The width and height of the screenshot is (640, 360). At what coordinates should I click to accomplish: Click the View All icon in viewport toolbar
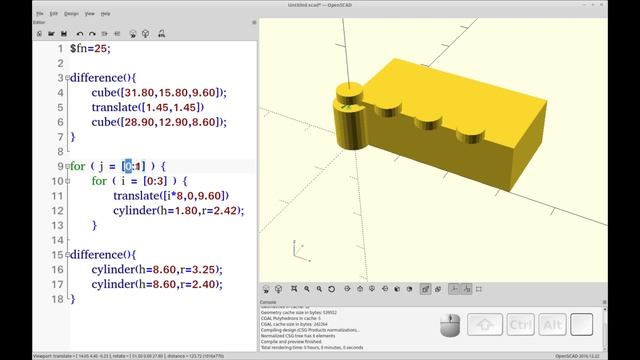point(294,289)
